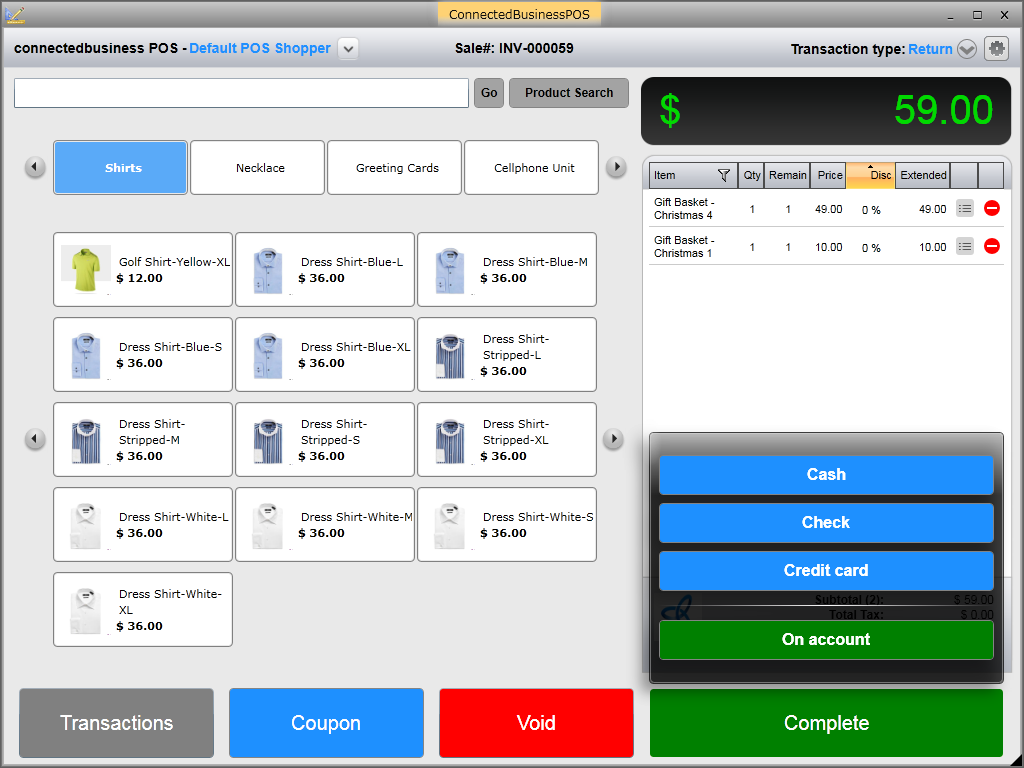The width and height of the screenshot is (1024, 768).
Task: Open the settings gear icon
Action: [996, 48]
